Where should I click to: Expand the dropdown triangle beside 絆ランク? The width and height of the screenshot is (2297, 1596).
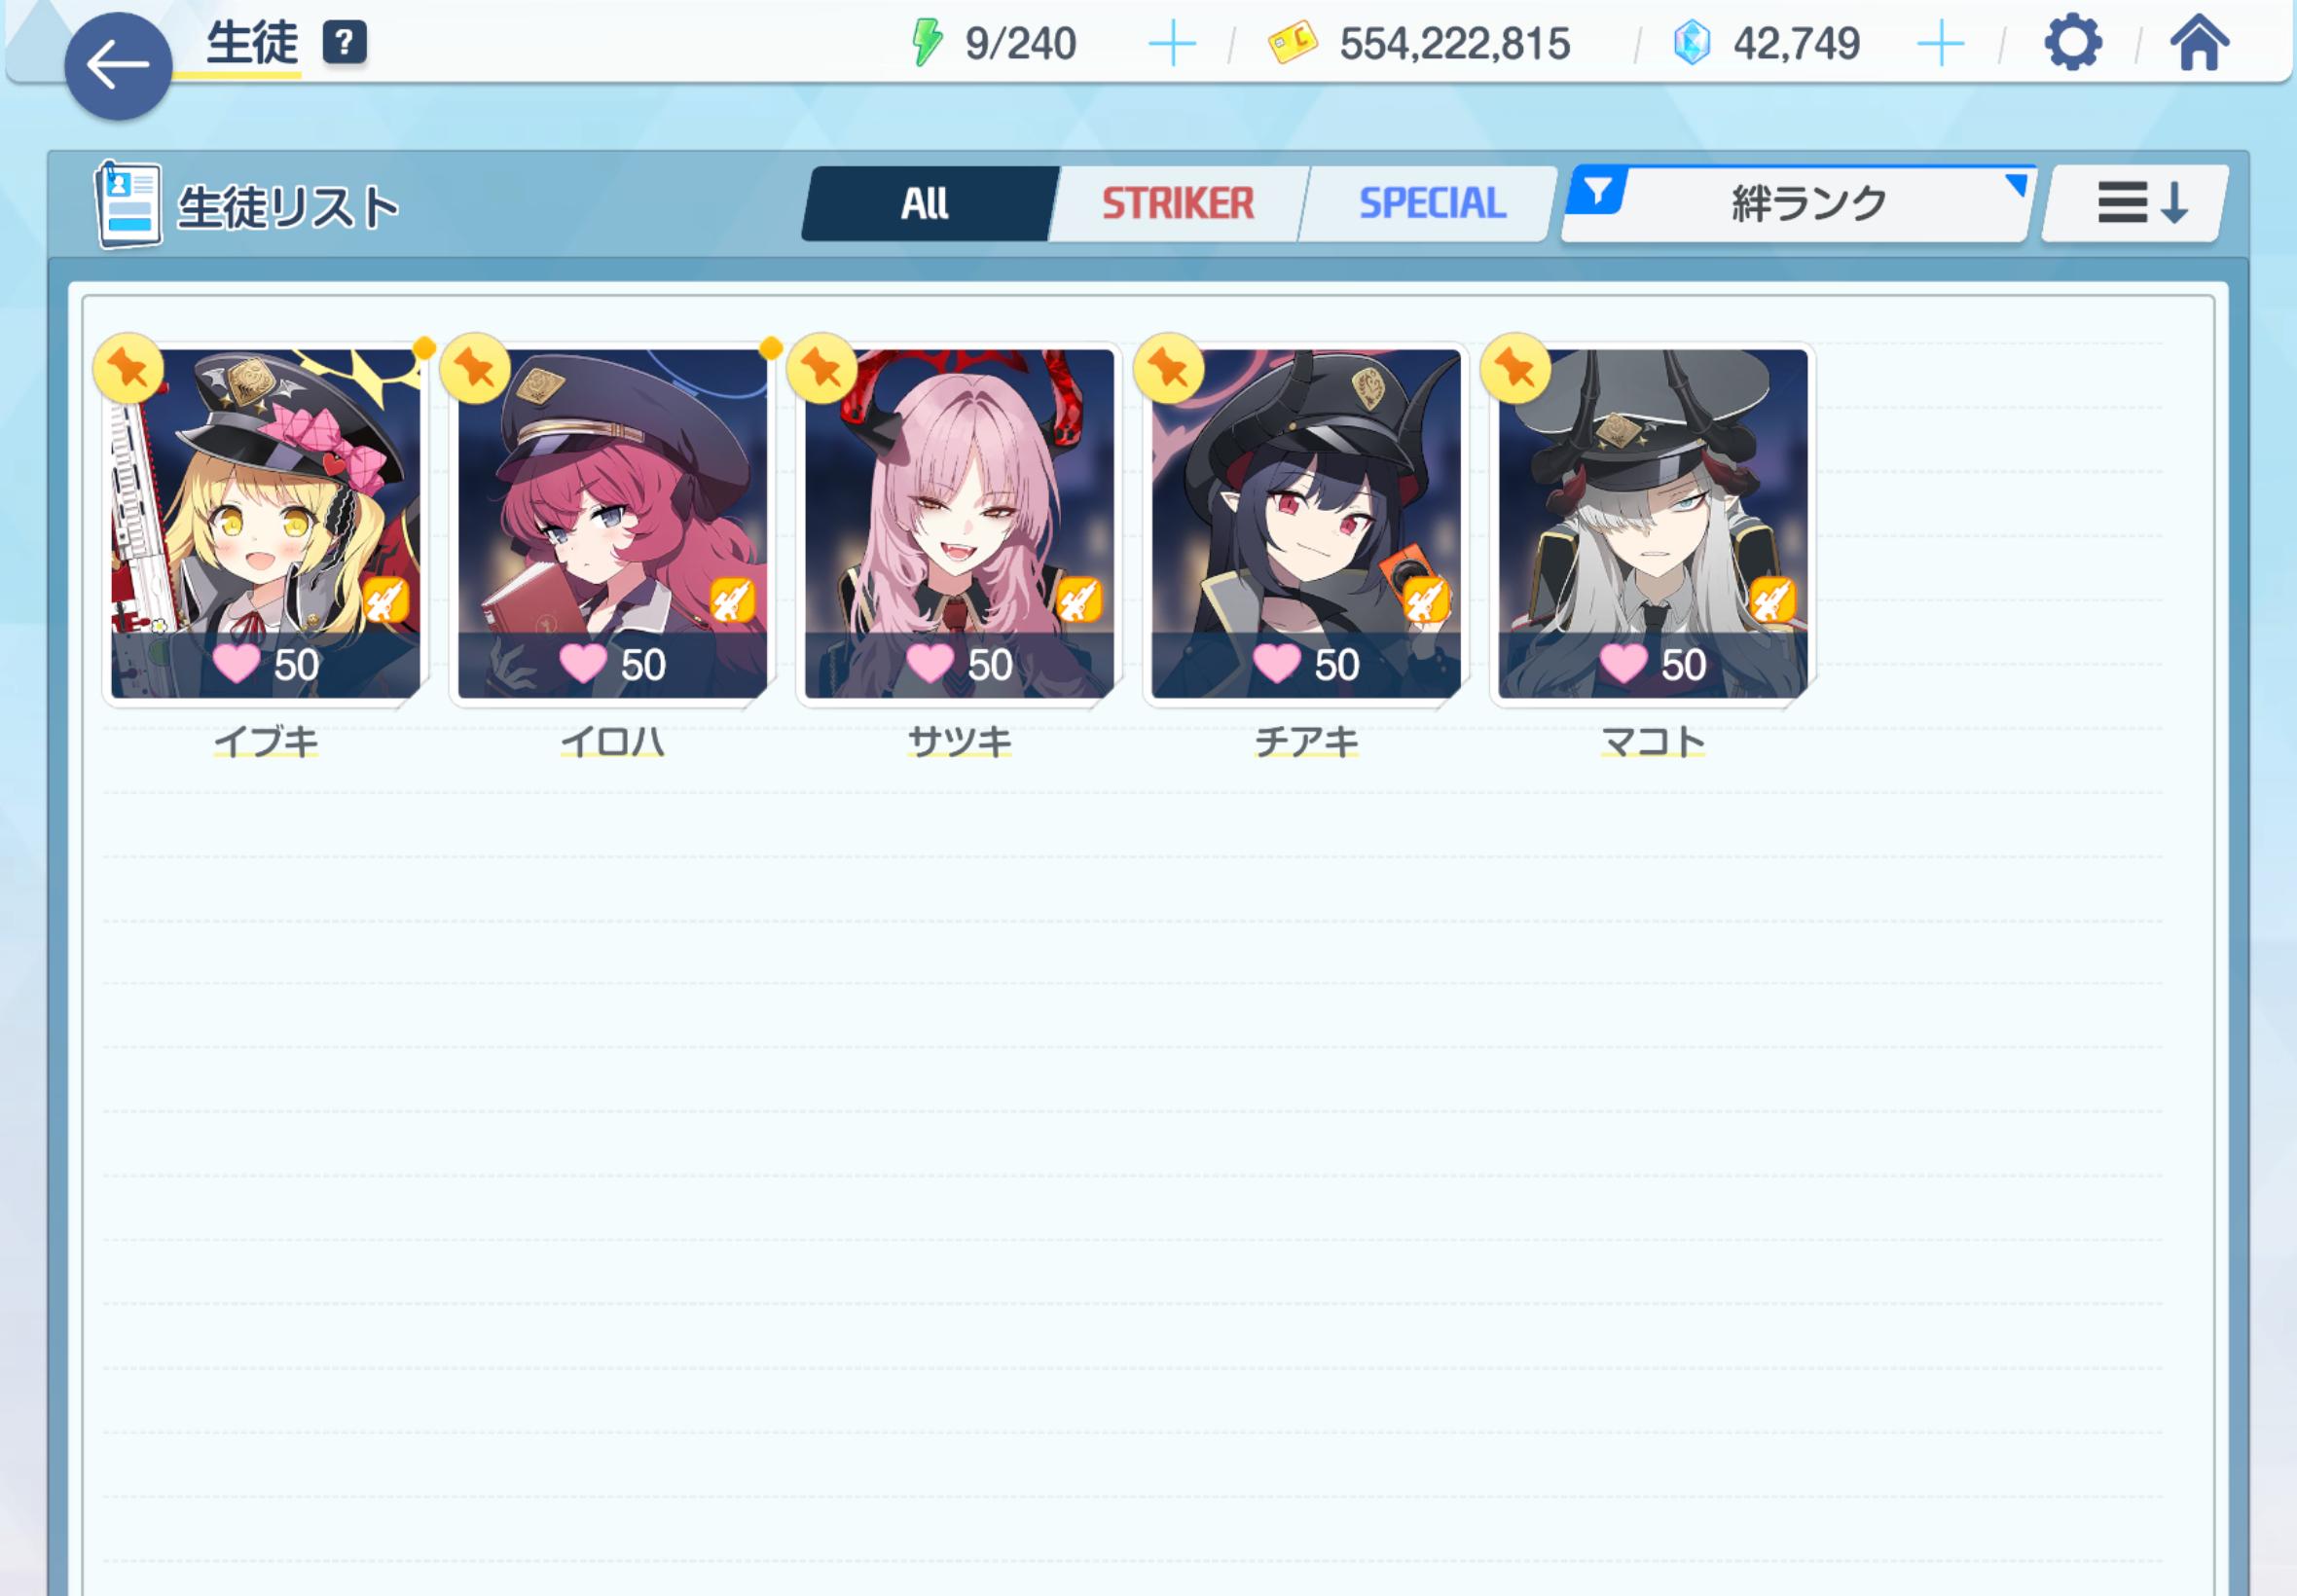pyautogui.click(x=2016, y=186)
